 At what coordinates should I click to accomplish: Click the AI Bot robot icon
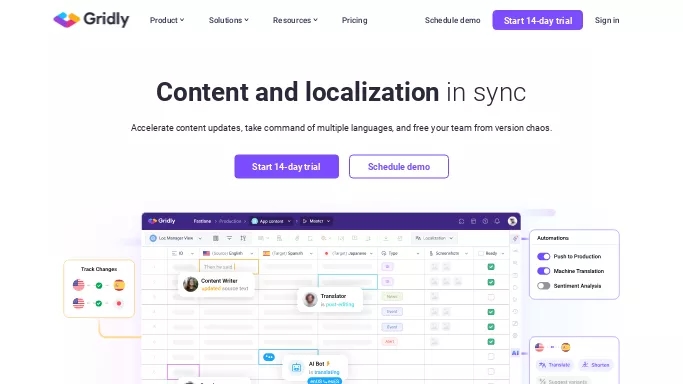coord(297,367)
